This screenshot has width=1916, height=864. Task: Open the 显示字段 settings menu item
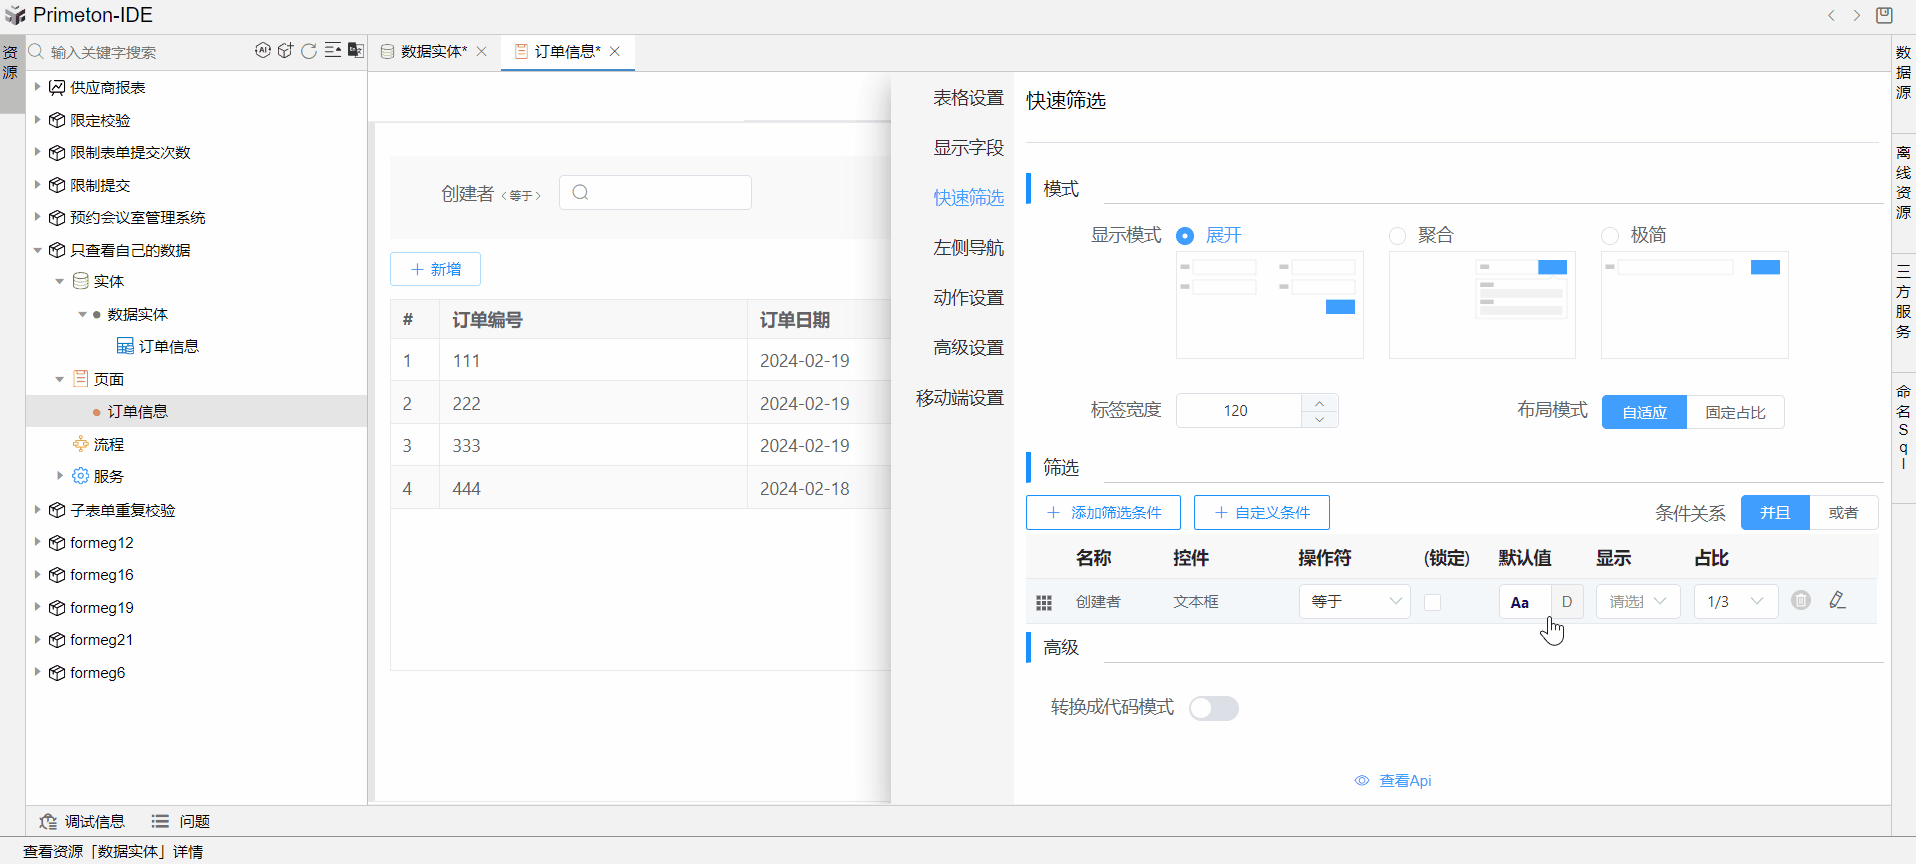968,148
